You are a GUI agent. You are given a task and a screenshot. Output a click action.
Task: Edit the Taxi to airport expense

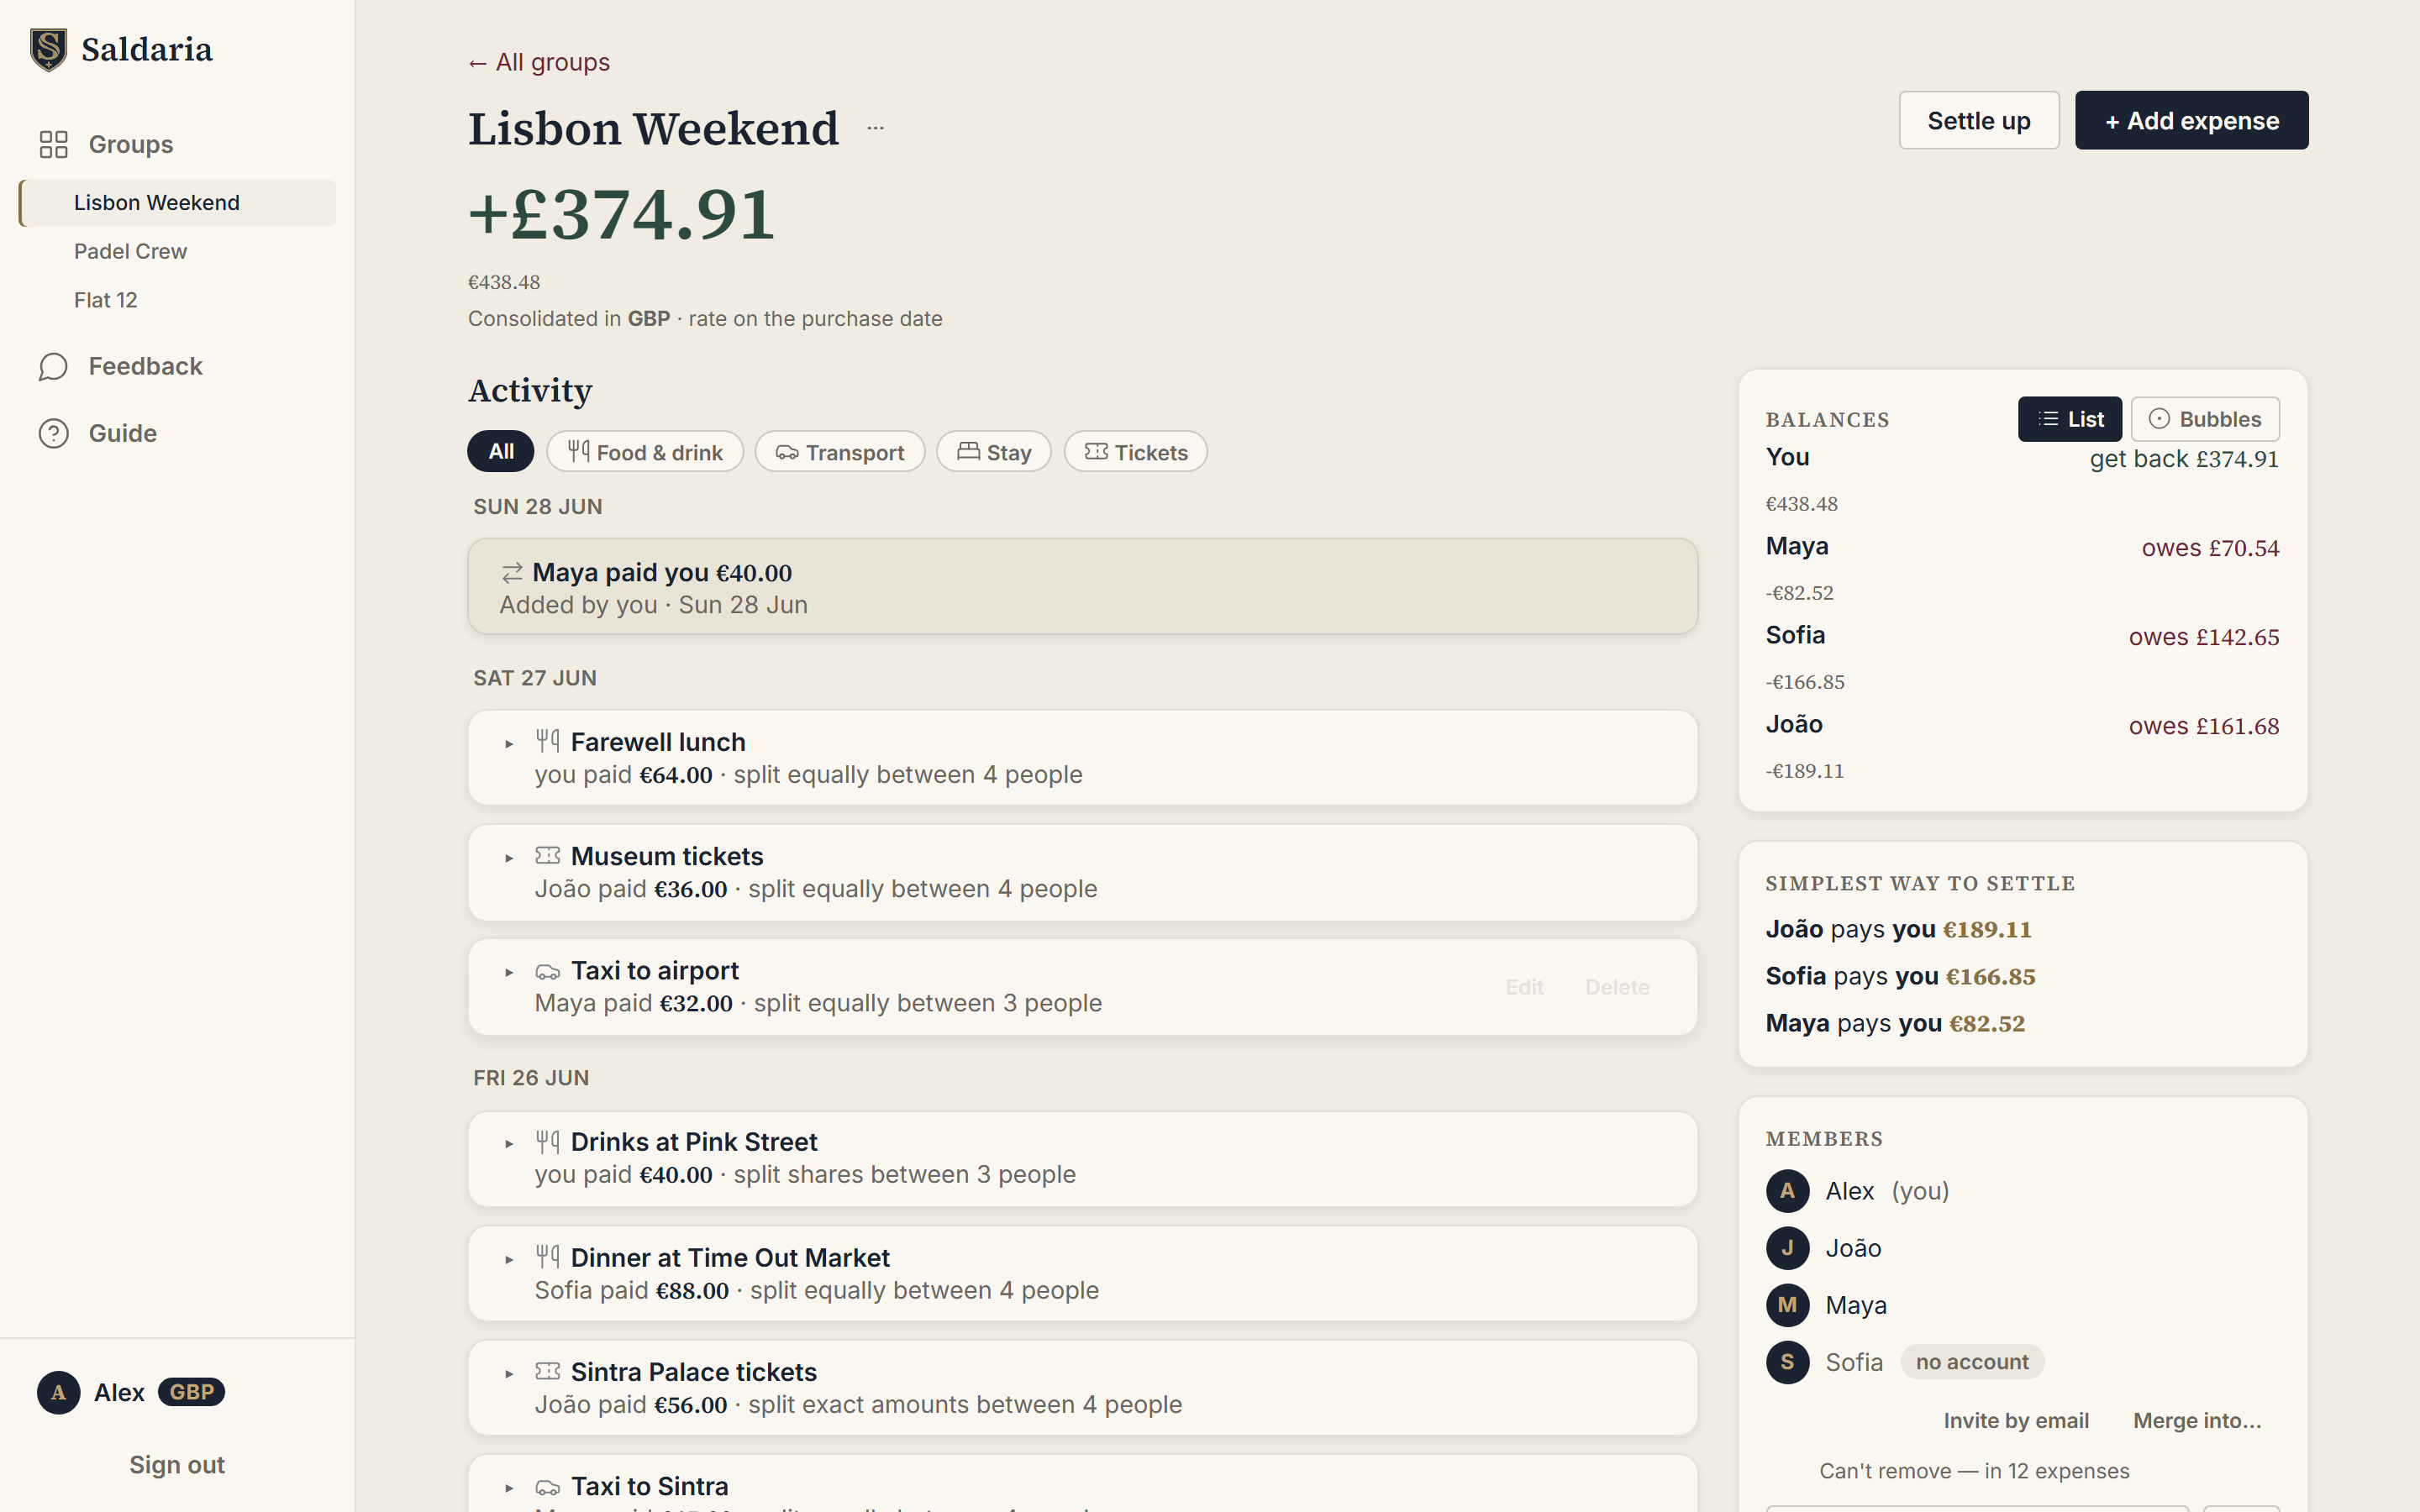1524,987
